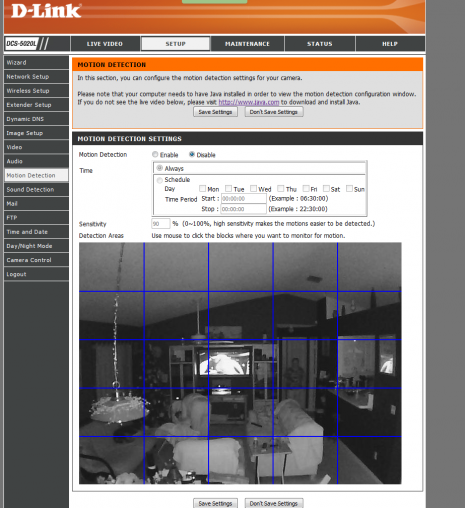Check the Sun day checkbox
The width and height of the screenshot is (465, 508).
(349, 189)
